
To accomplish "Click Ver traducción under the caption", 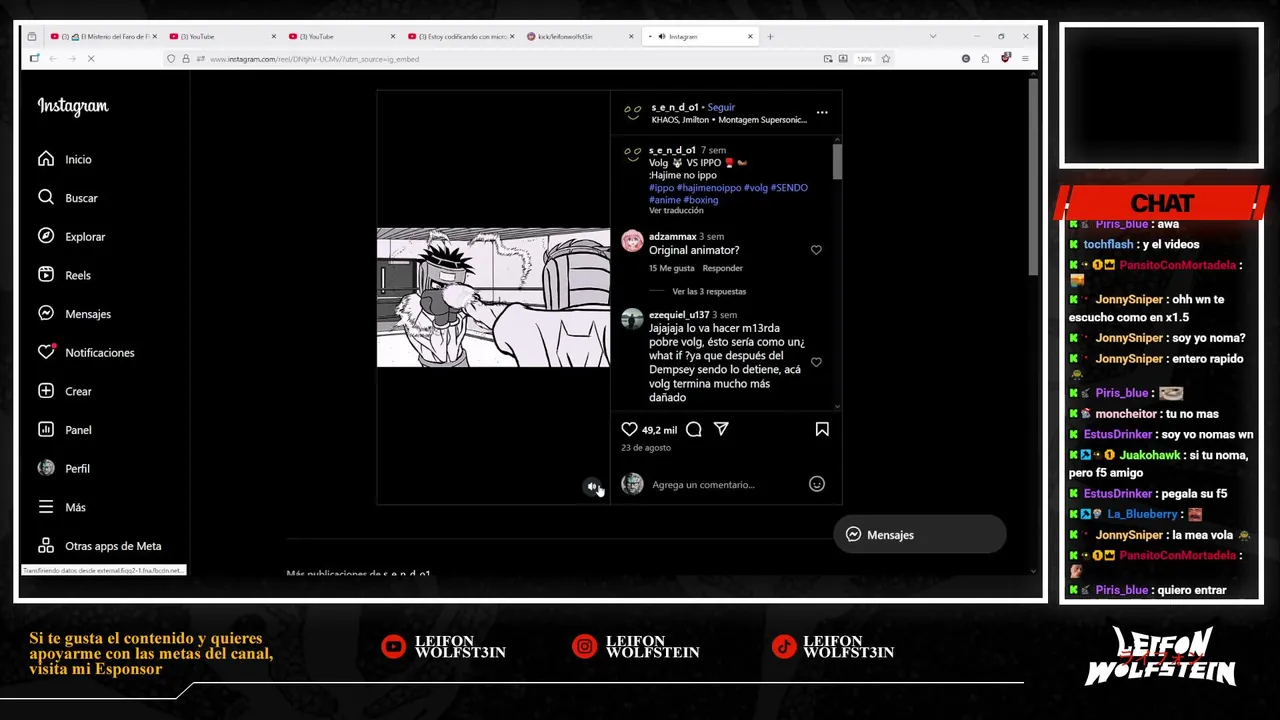I will [676, 211].
